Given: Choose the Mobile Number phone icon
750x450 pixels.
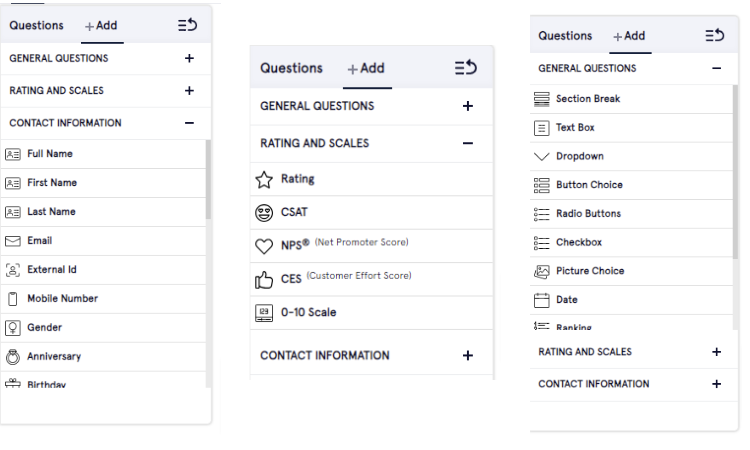Looking at the screenshot, I should (x=13, y=299).
